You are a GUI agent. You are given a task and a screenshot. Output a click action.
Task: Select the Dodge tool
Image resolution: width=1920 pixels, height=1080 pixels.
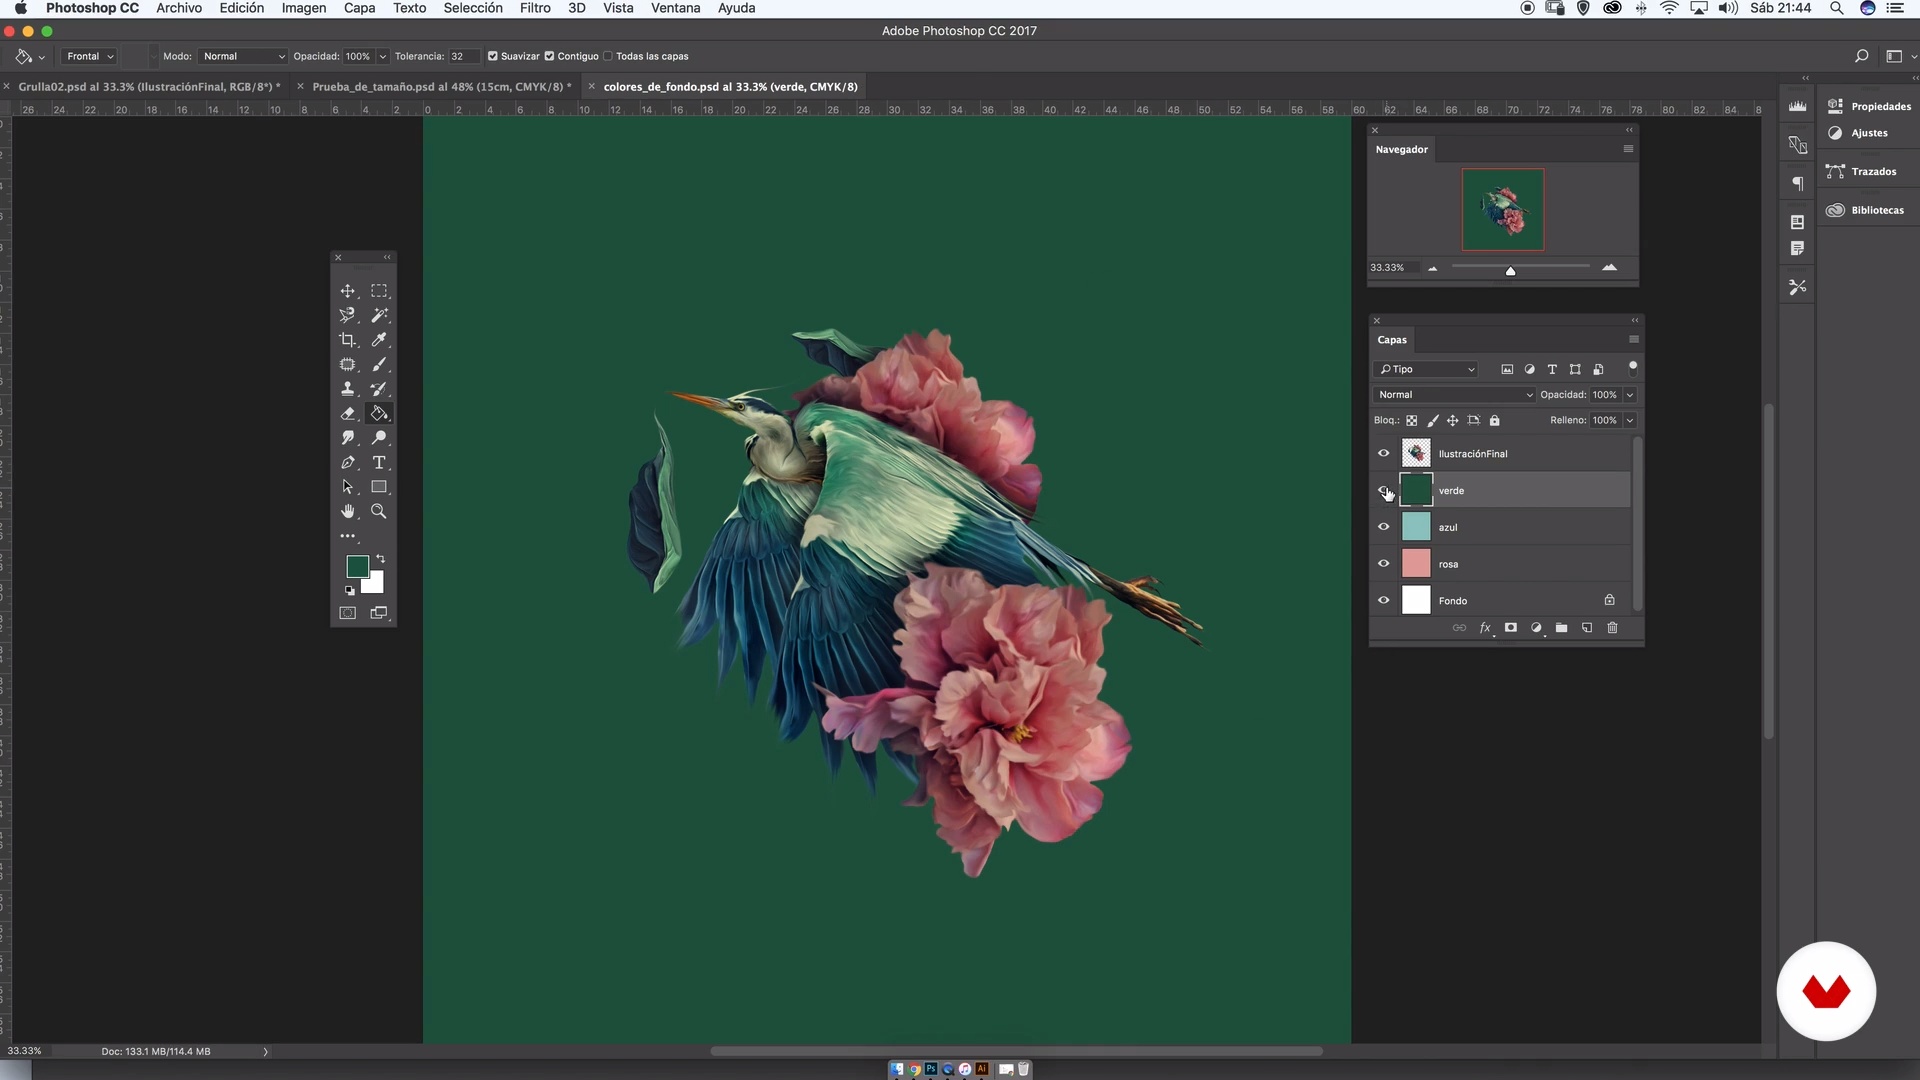[379, 438]
